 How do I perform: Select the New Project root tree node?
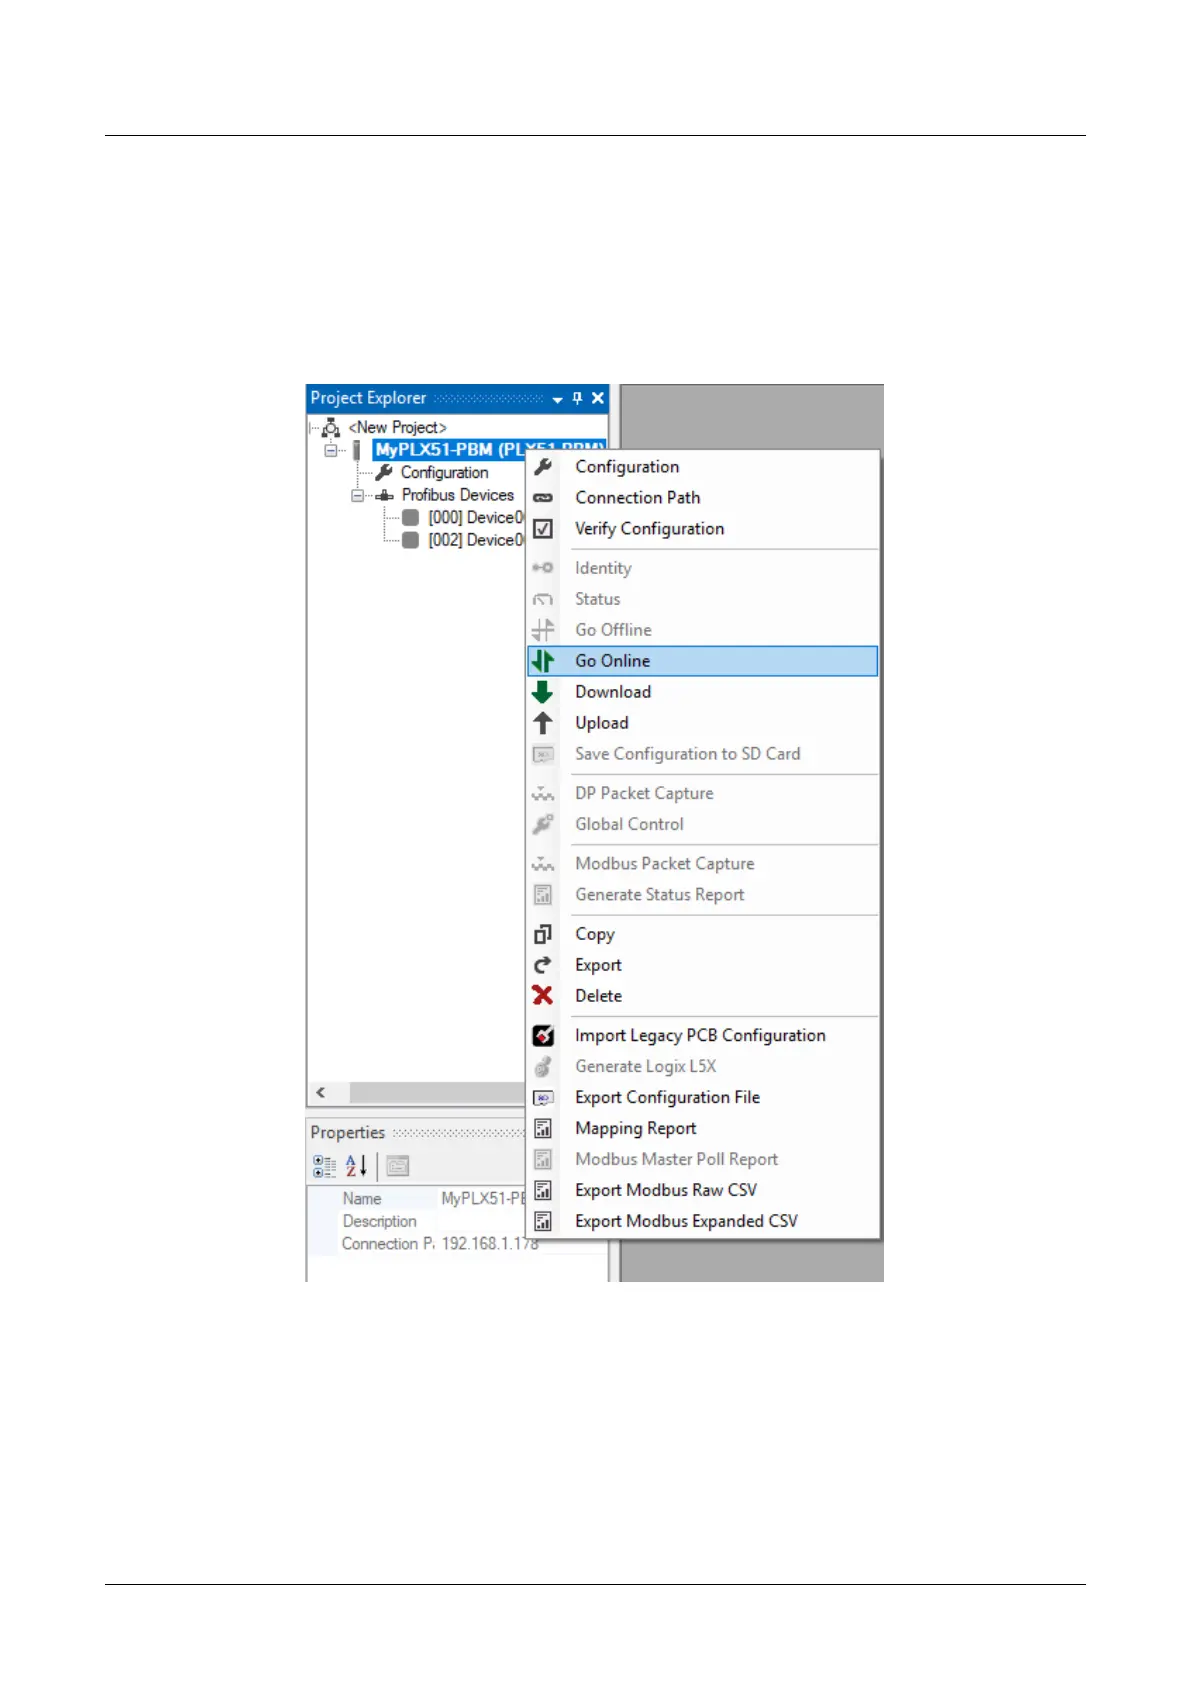coord(397,428)
